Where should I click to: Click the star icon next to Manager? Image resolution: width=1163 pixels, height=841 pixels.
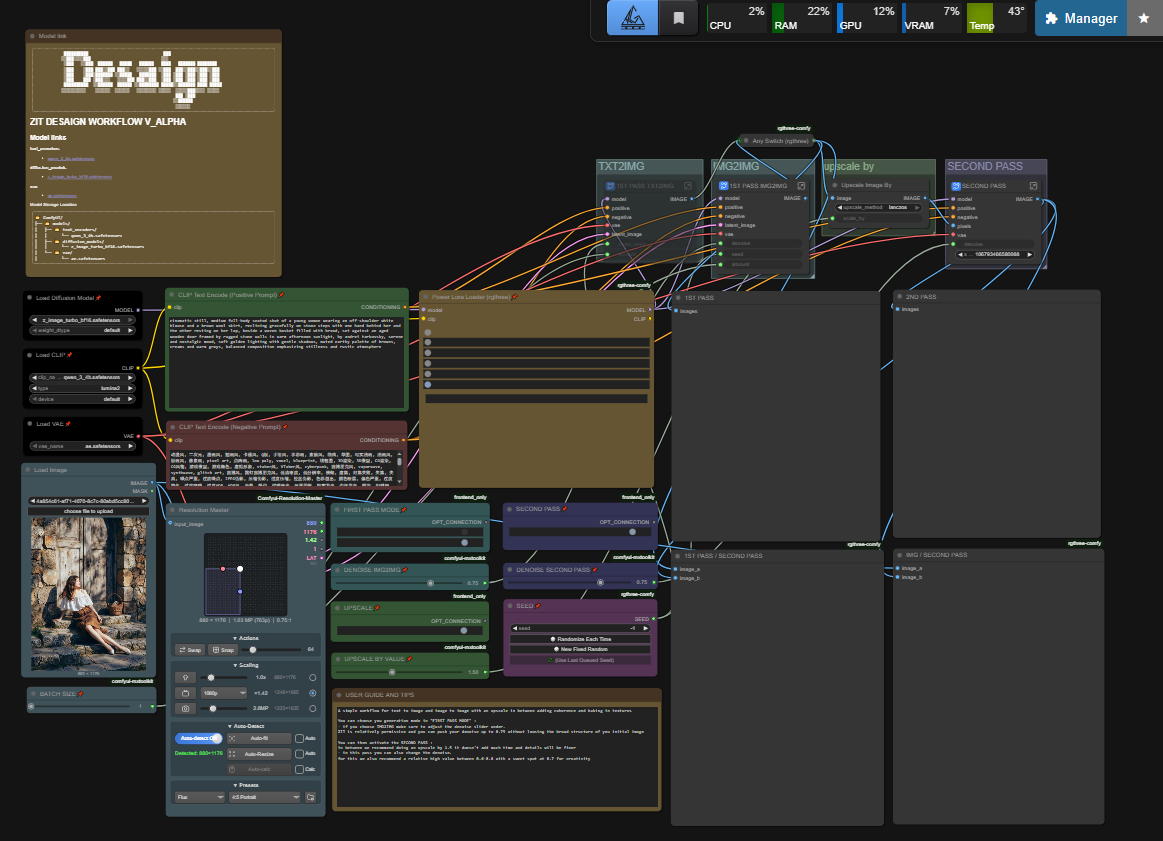(x=1144, y=18)
